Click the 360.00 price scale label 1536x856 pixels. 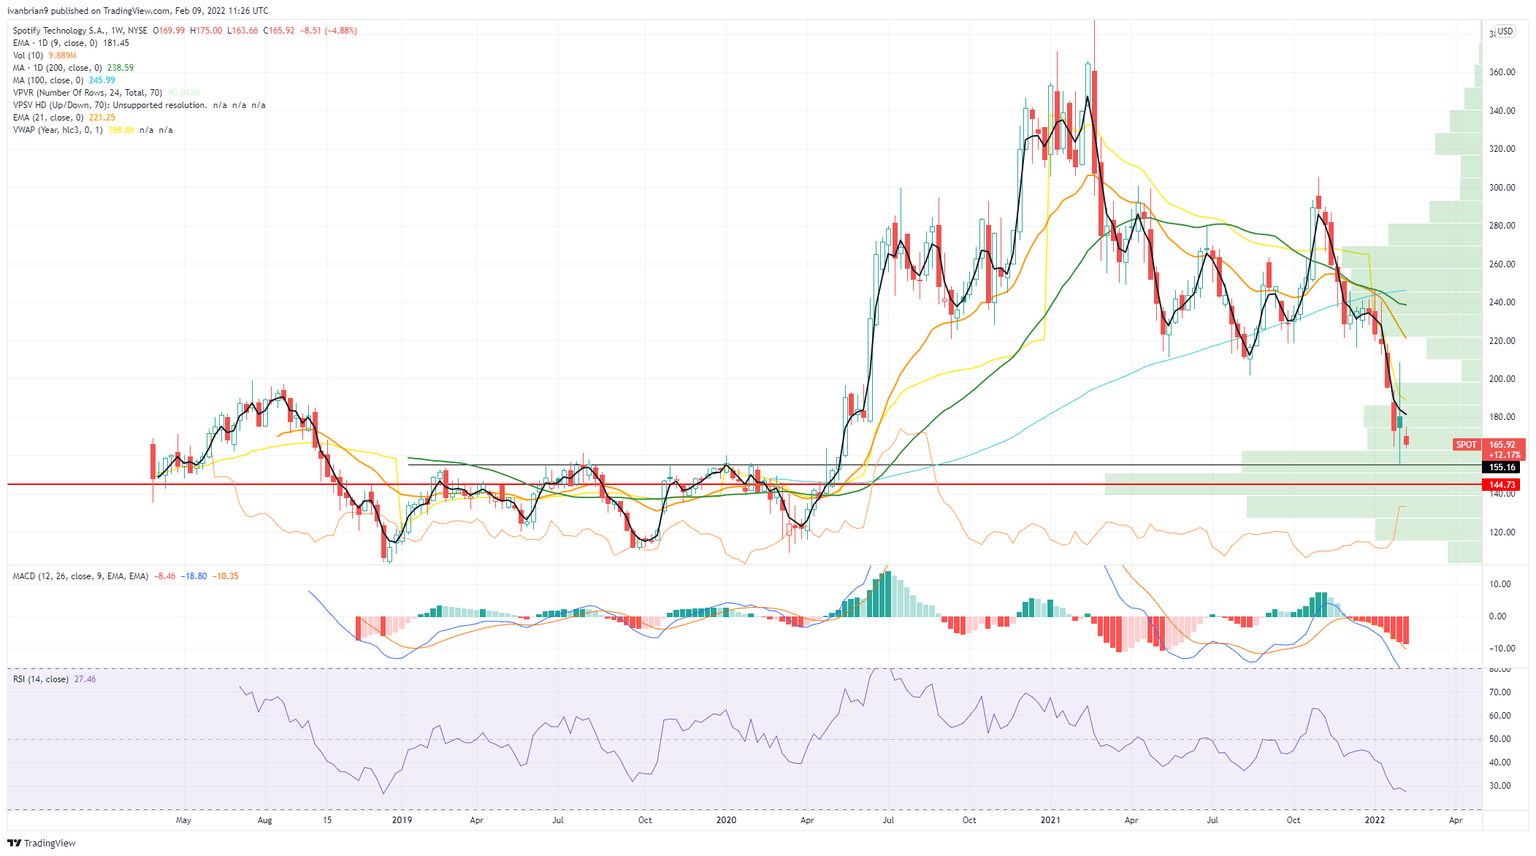tap(1502, 72)
